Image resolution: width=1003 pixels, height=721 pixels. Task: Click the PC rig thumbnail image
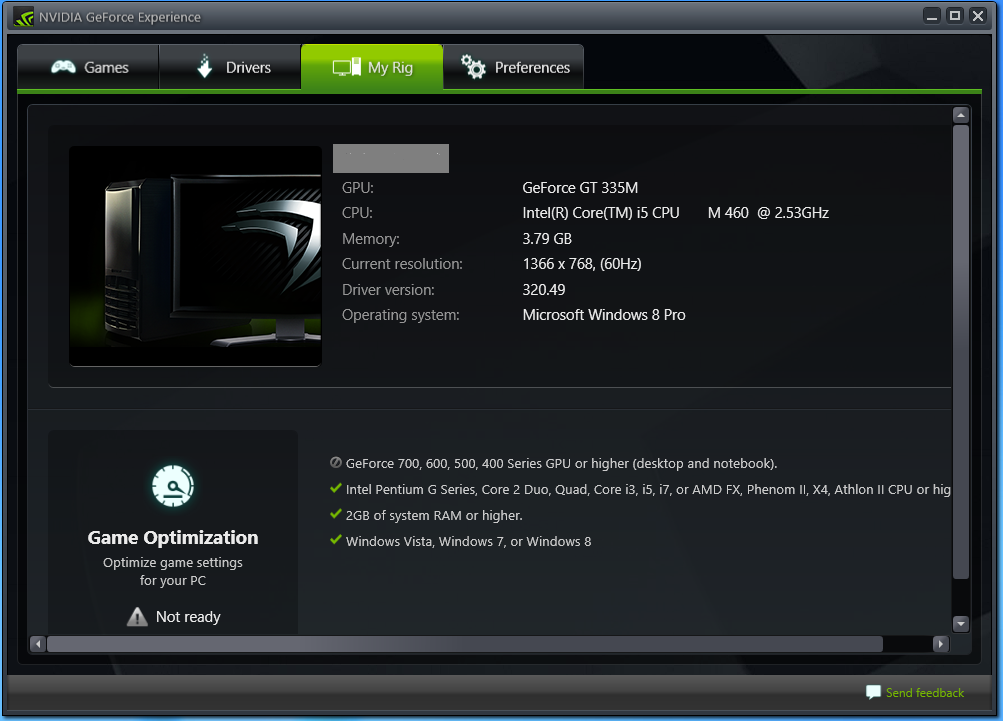pos(195,256)
